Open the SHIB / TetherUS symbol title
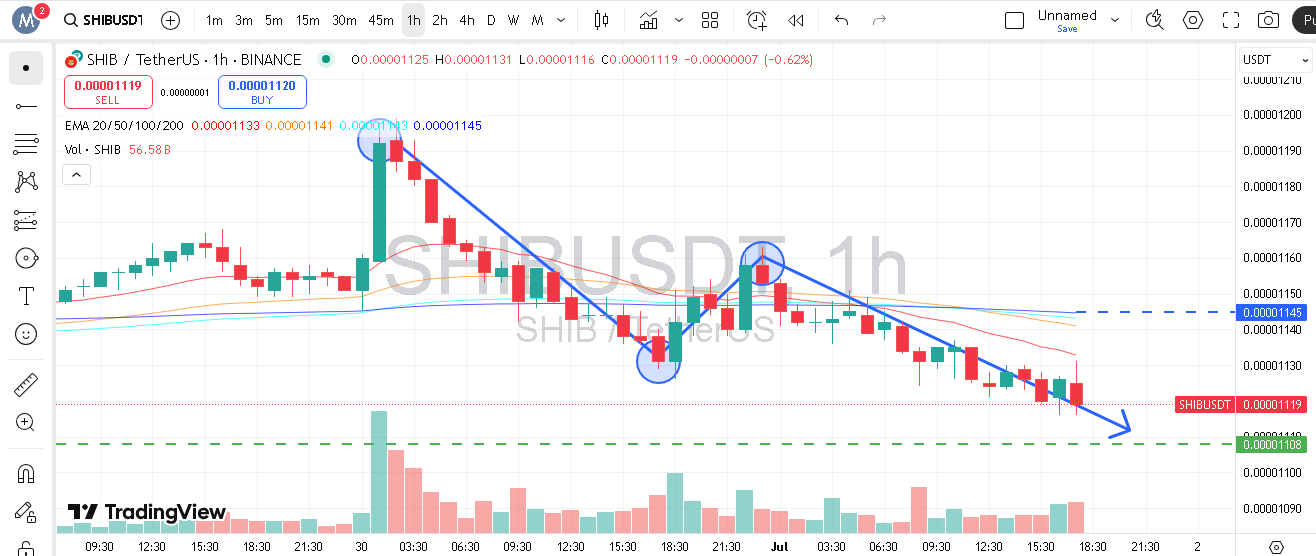This screenshot has height=556, width=1316. [x=192, y=60]
